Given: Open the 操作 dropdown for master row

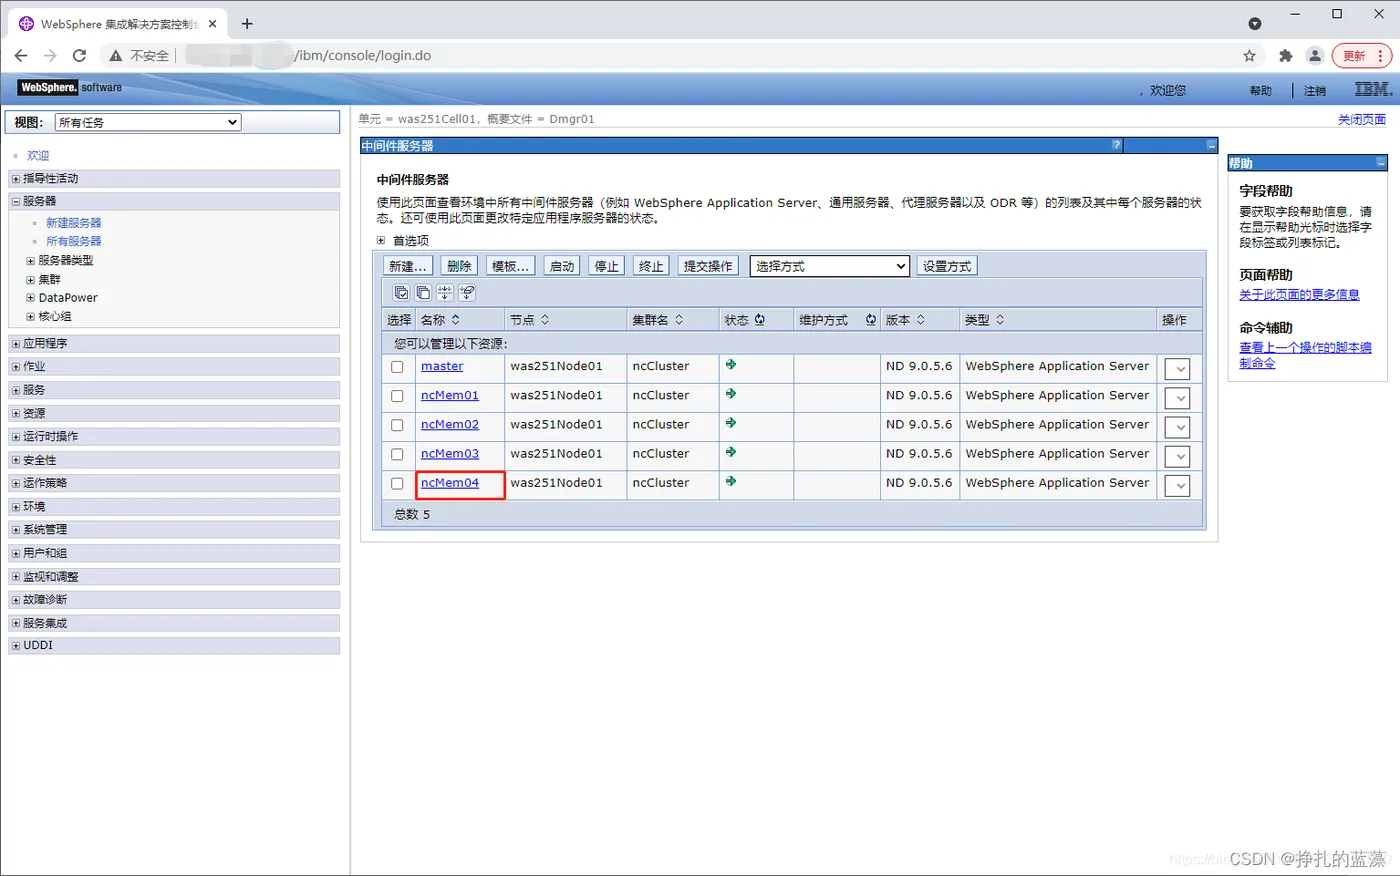Looking at the screenshot, I should [1178, 369].
